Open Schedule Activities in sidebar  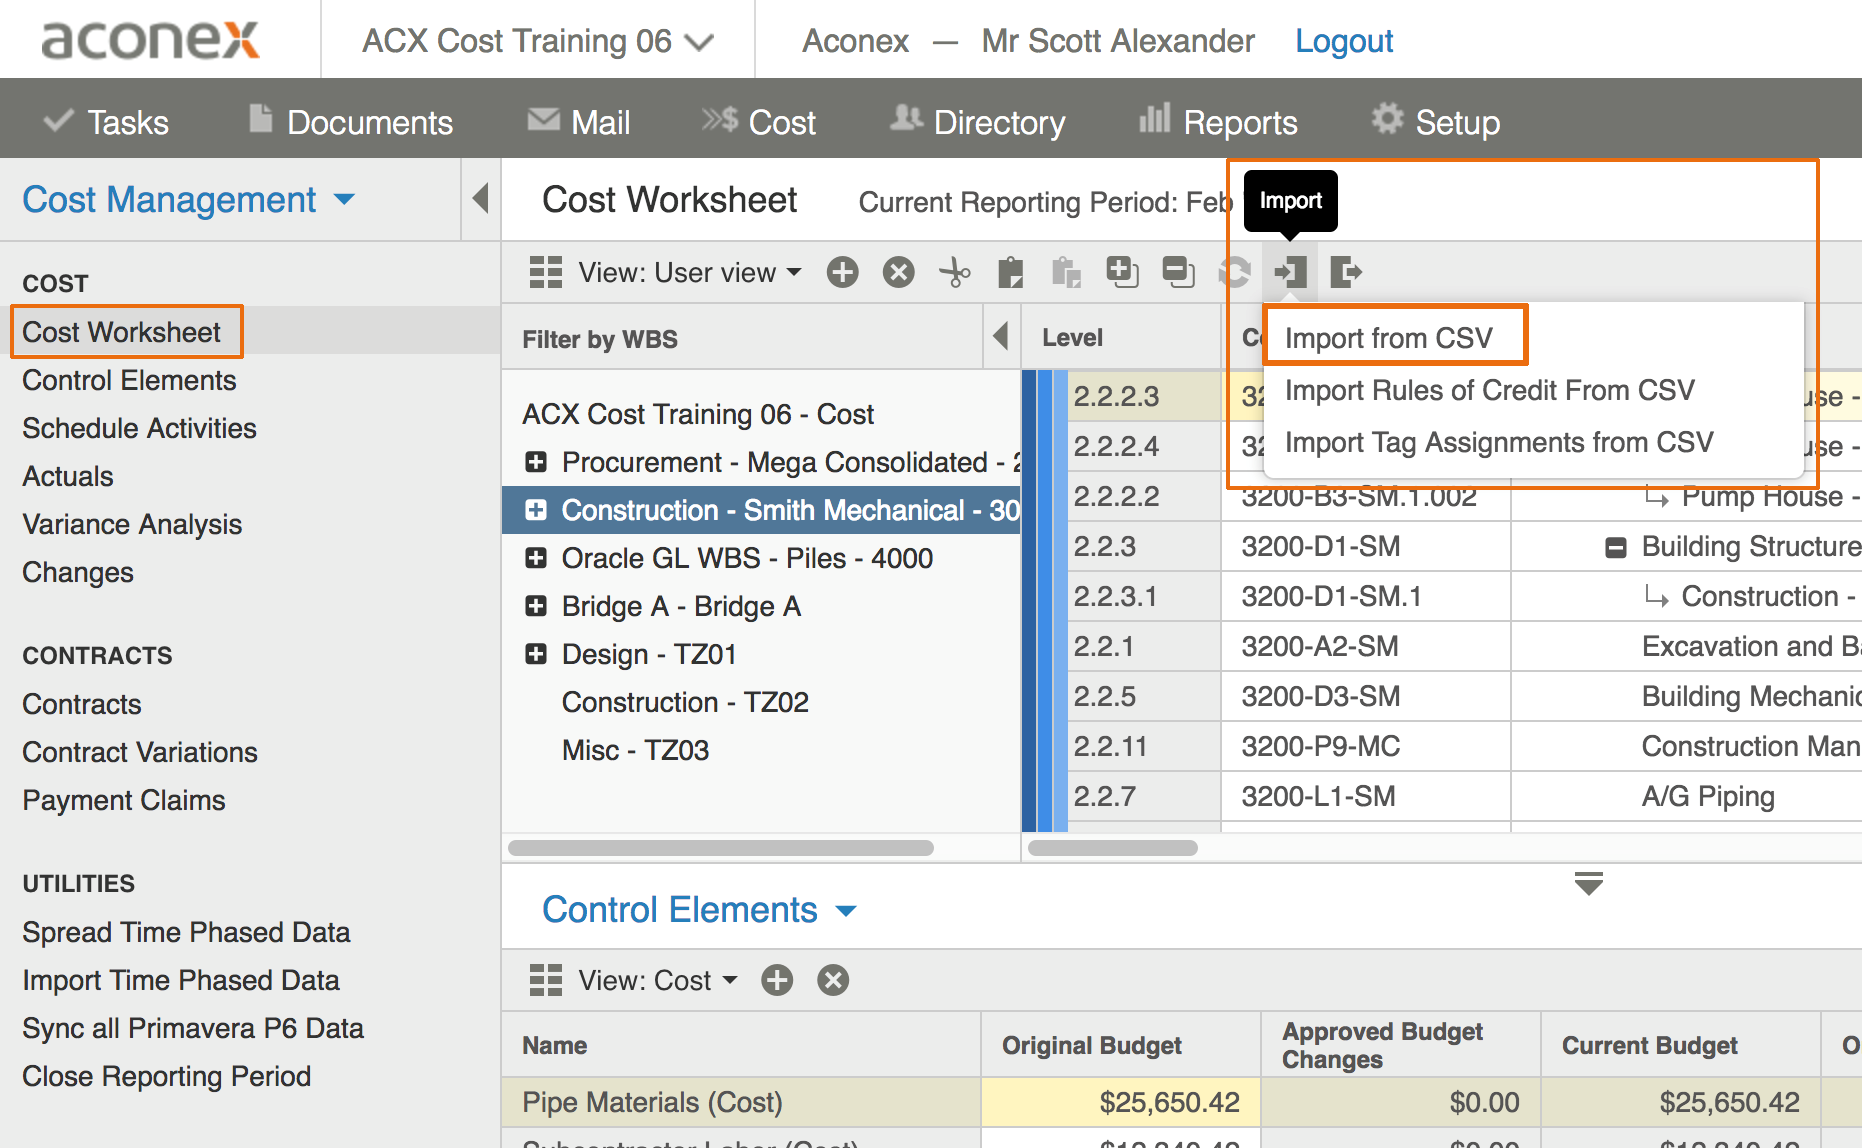(139, 428)
